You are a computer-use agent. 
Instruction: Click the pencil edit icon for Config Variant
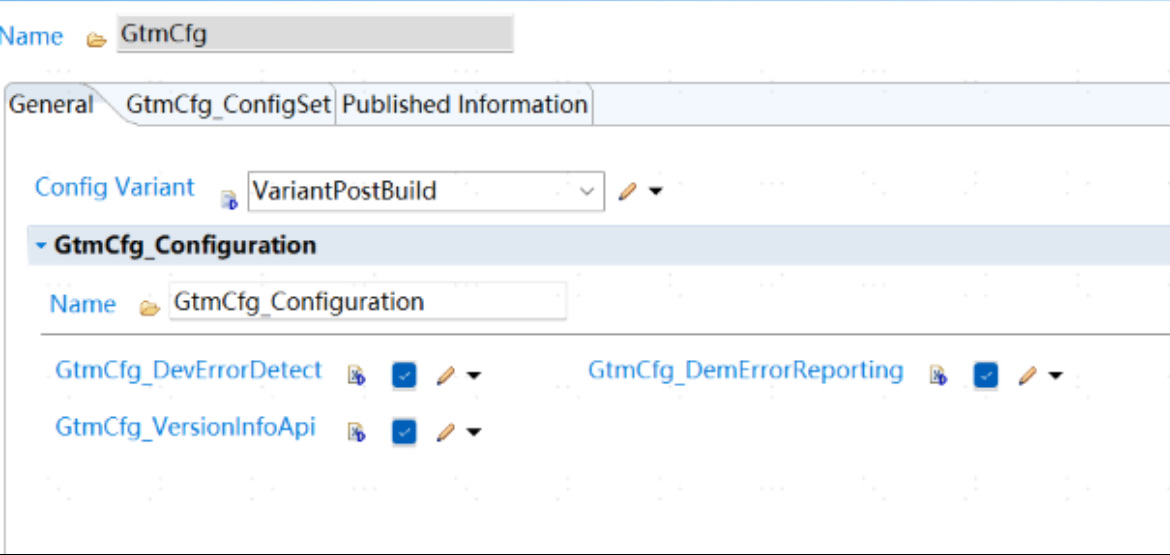tap(628, 192)
